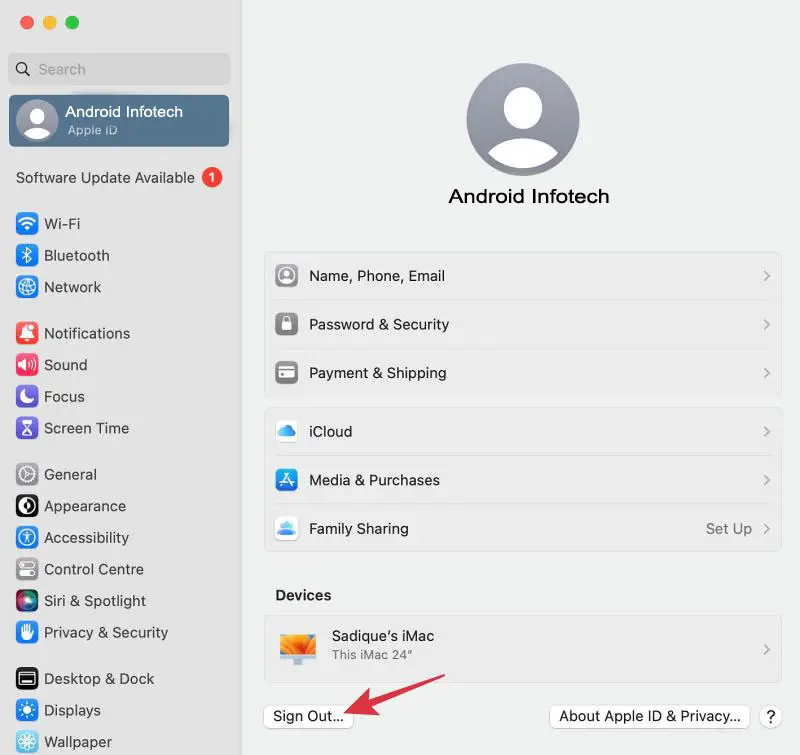Click the help question mark button
Screen dimensions: 800x755
[x=770, y=717]
